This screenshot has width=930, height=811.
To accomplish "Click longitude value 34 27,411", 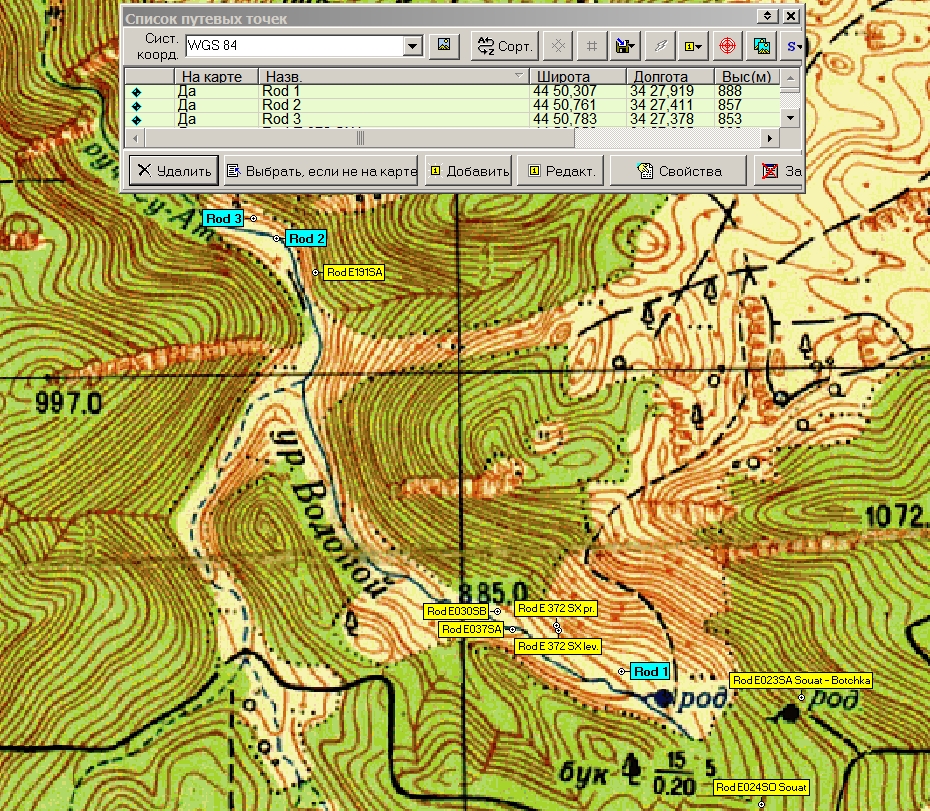I will 661,106.
